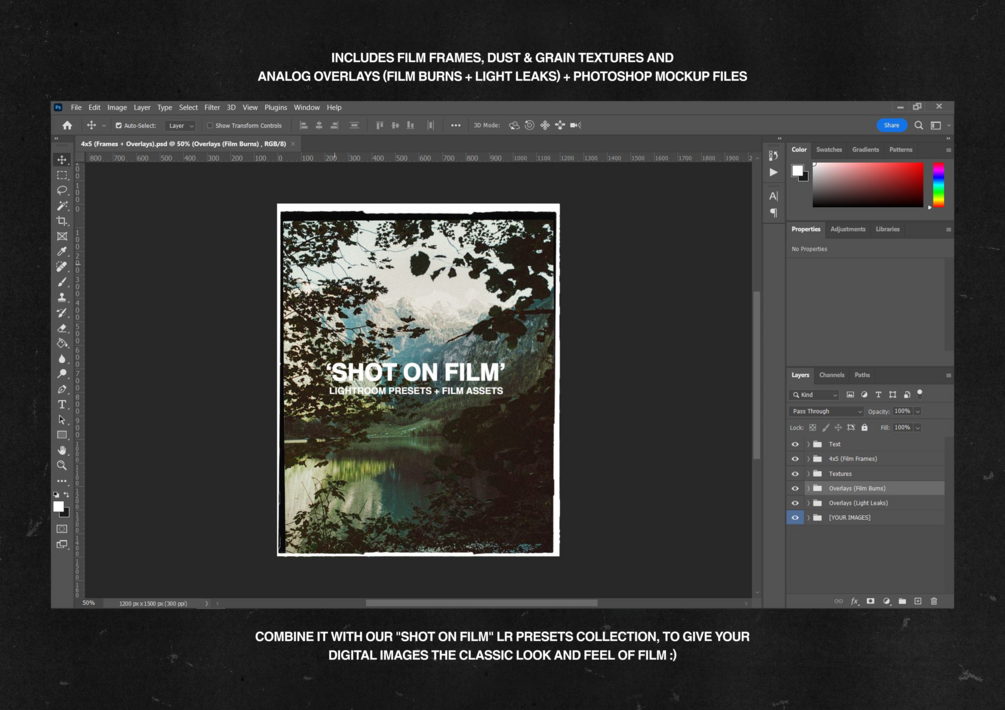
Task: Select the Spot Healing Brush tool
Action: pos(62,267)
